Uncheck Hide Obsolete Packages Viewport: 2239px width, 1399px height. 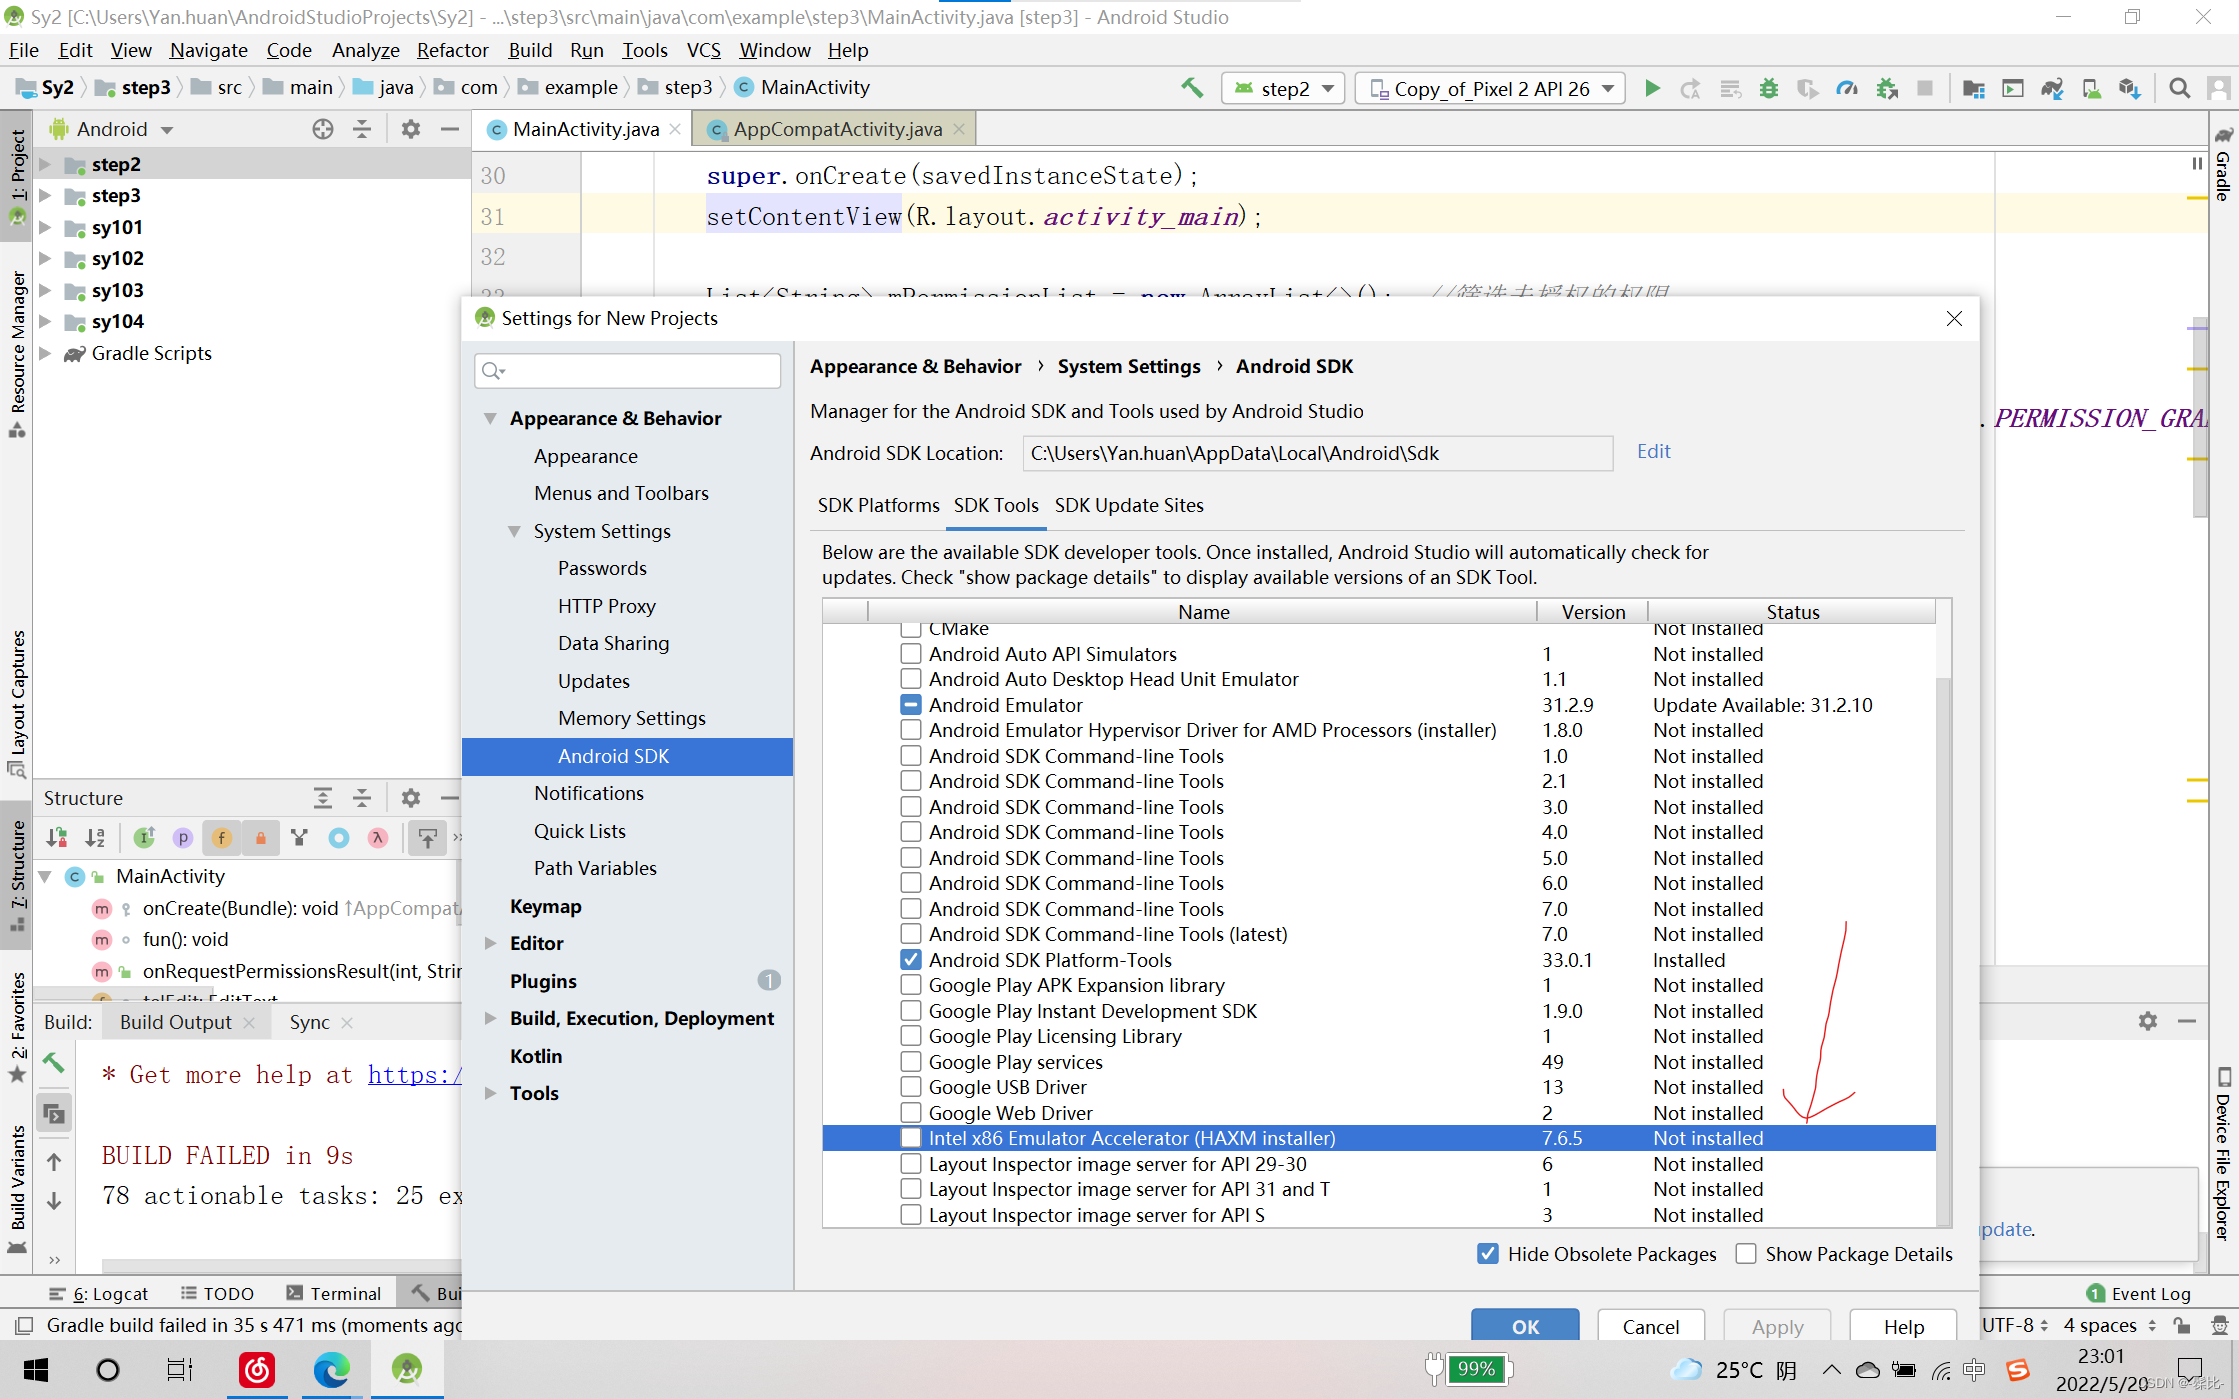tap(1488, 1254)
